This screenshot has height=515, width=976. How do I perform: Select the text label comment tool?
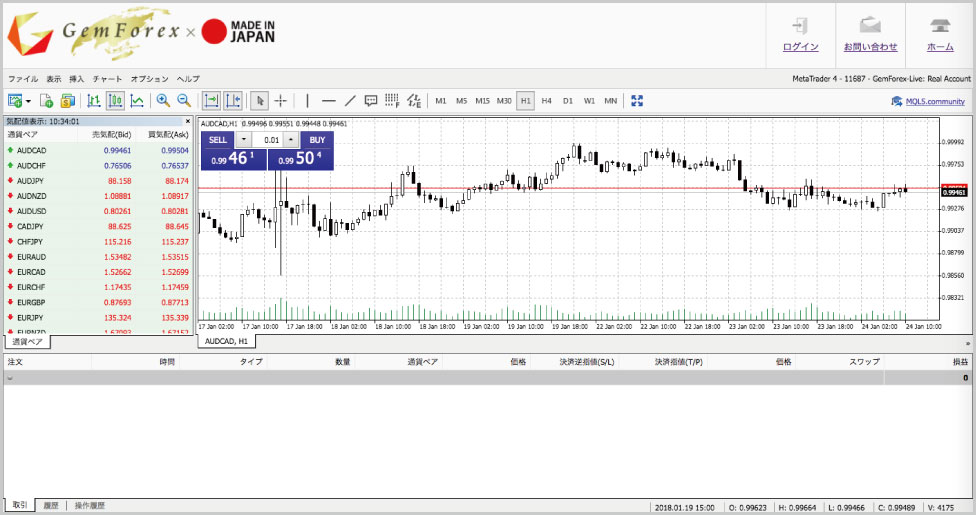click(x=371, y=100)
